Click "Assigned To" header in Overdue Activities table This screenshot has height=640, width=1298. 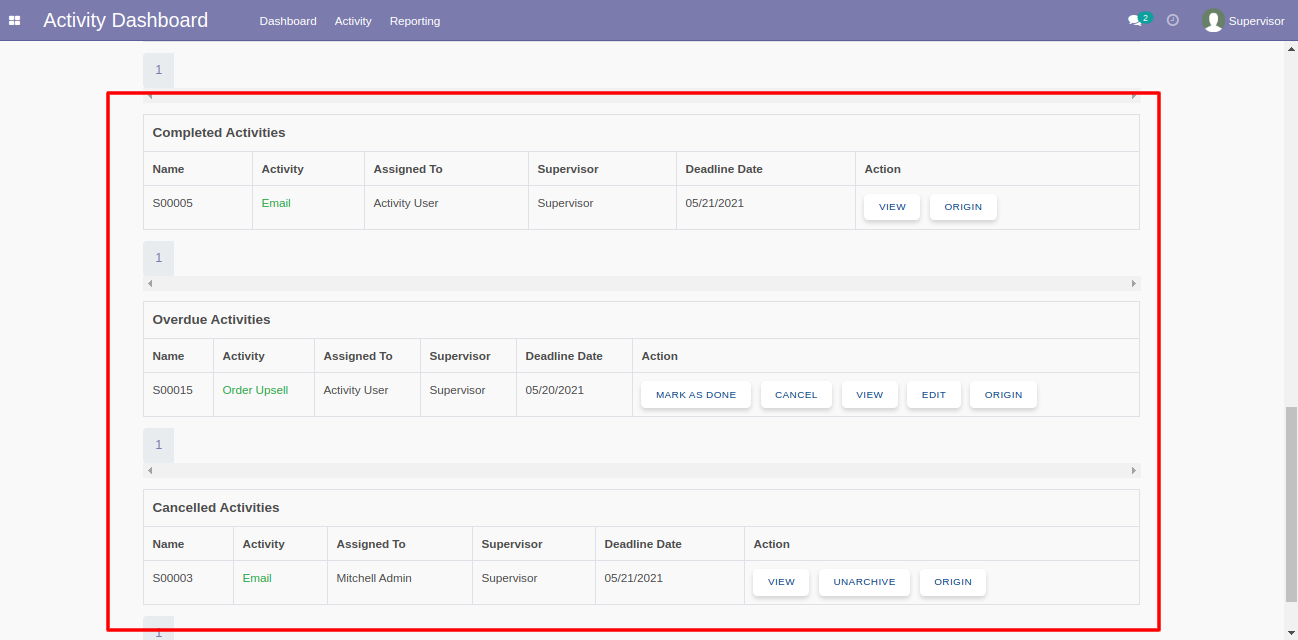[358, 356]
